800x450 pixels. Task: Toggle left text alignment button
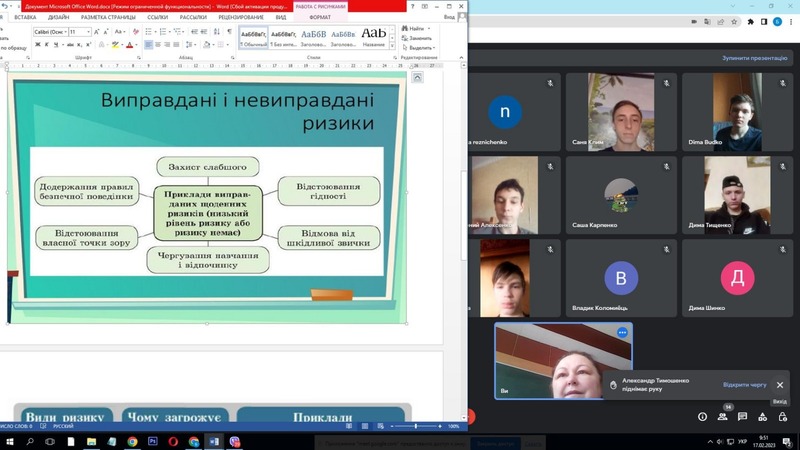pyautogui.click(x=147, y=45)
